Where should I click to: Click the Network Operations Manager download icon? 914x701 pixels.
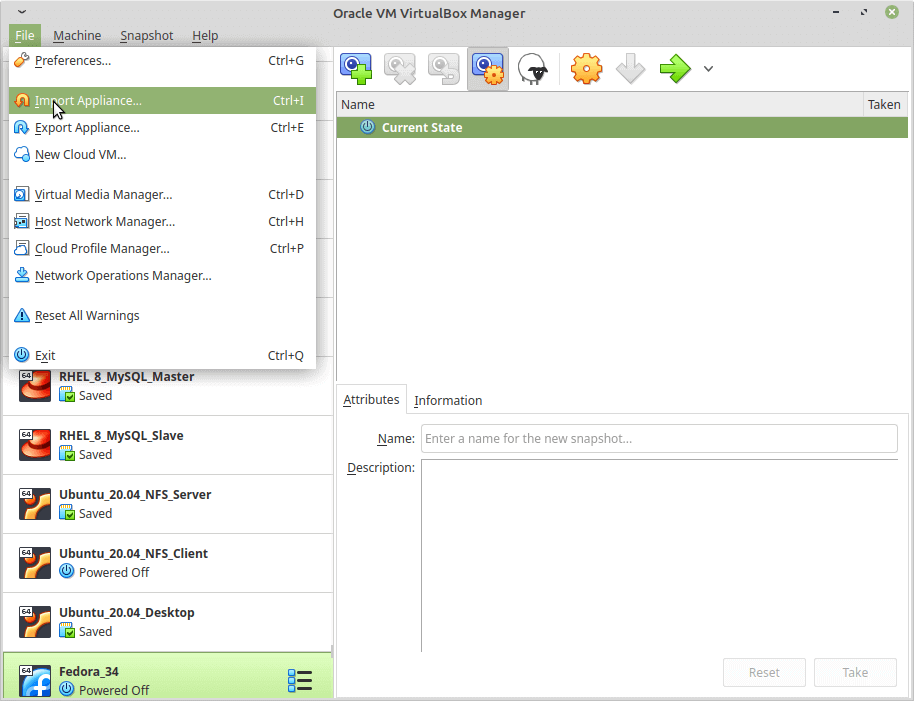tap(22, 274)
